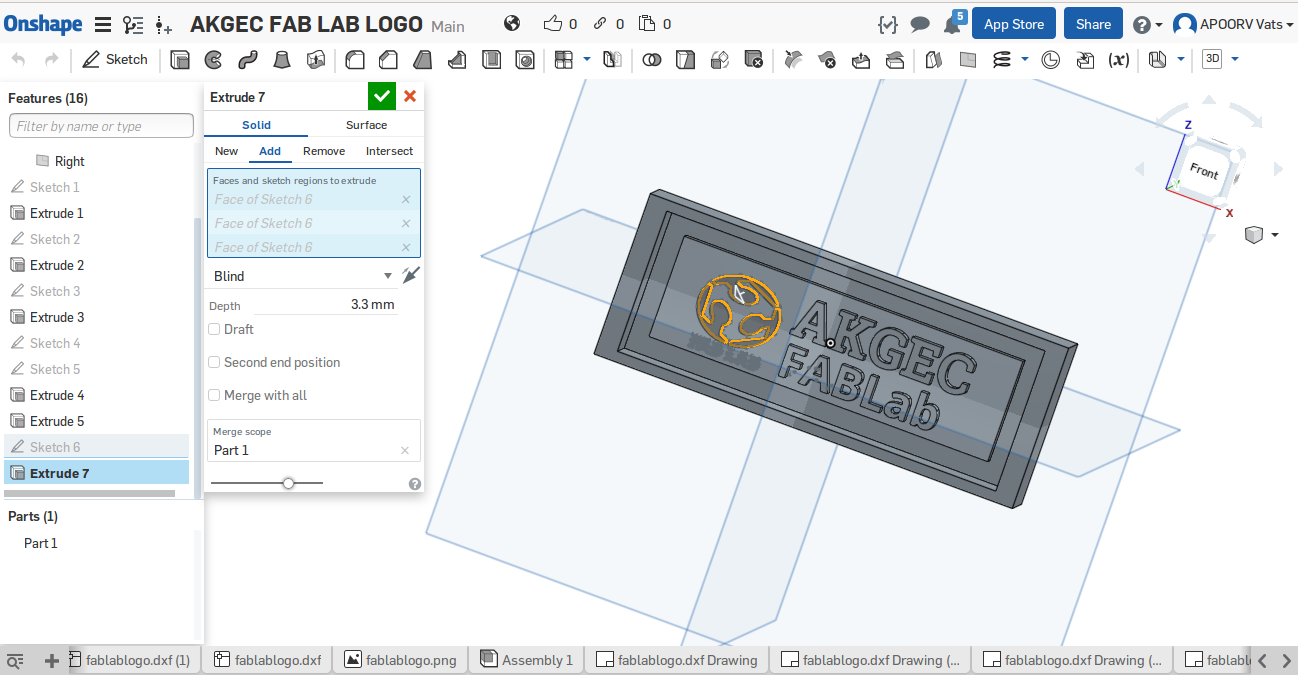Open the Onshape hamburger menu
Screen dimensions: 1298x675
pyautogui.click(x=102, y=25)
